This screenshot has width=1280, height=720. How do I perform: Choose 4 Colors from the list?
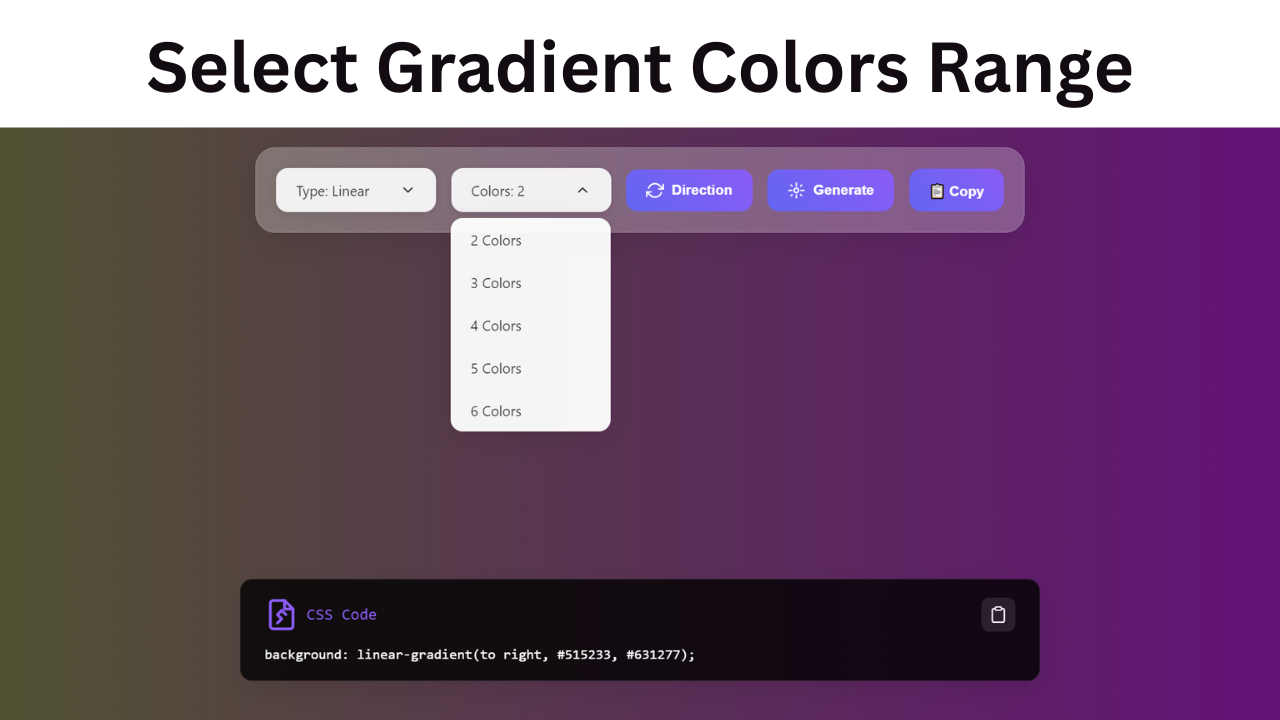[x=496, y=326]
